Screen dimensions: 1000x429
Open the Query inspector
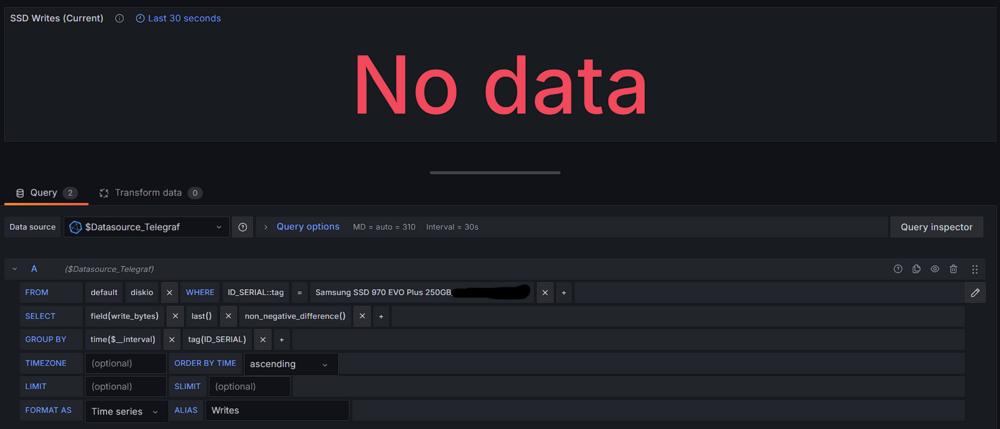[x=936, y=227]
